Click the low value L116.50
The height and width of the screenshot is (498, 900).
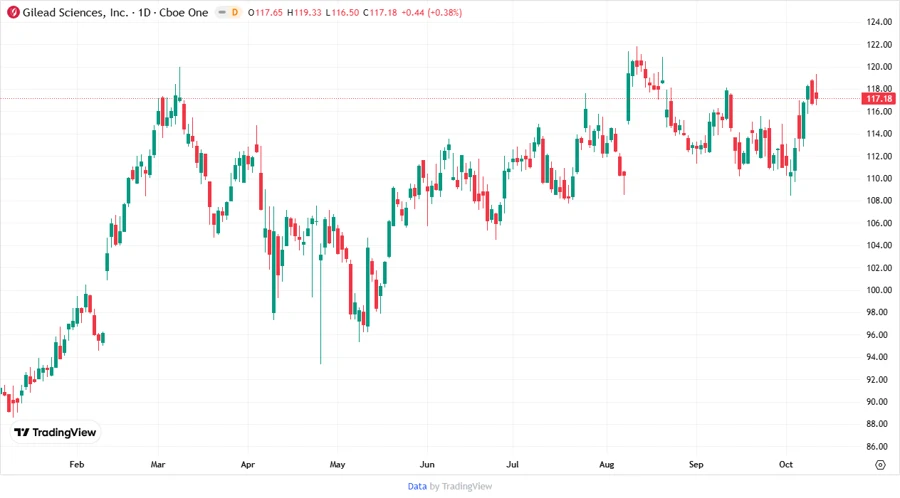coord(342,12)
